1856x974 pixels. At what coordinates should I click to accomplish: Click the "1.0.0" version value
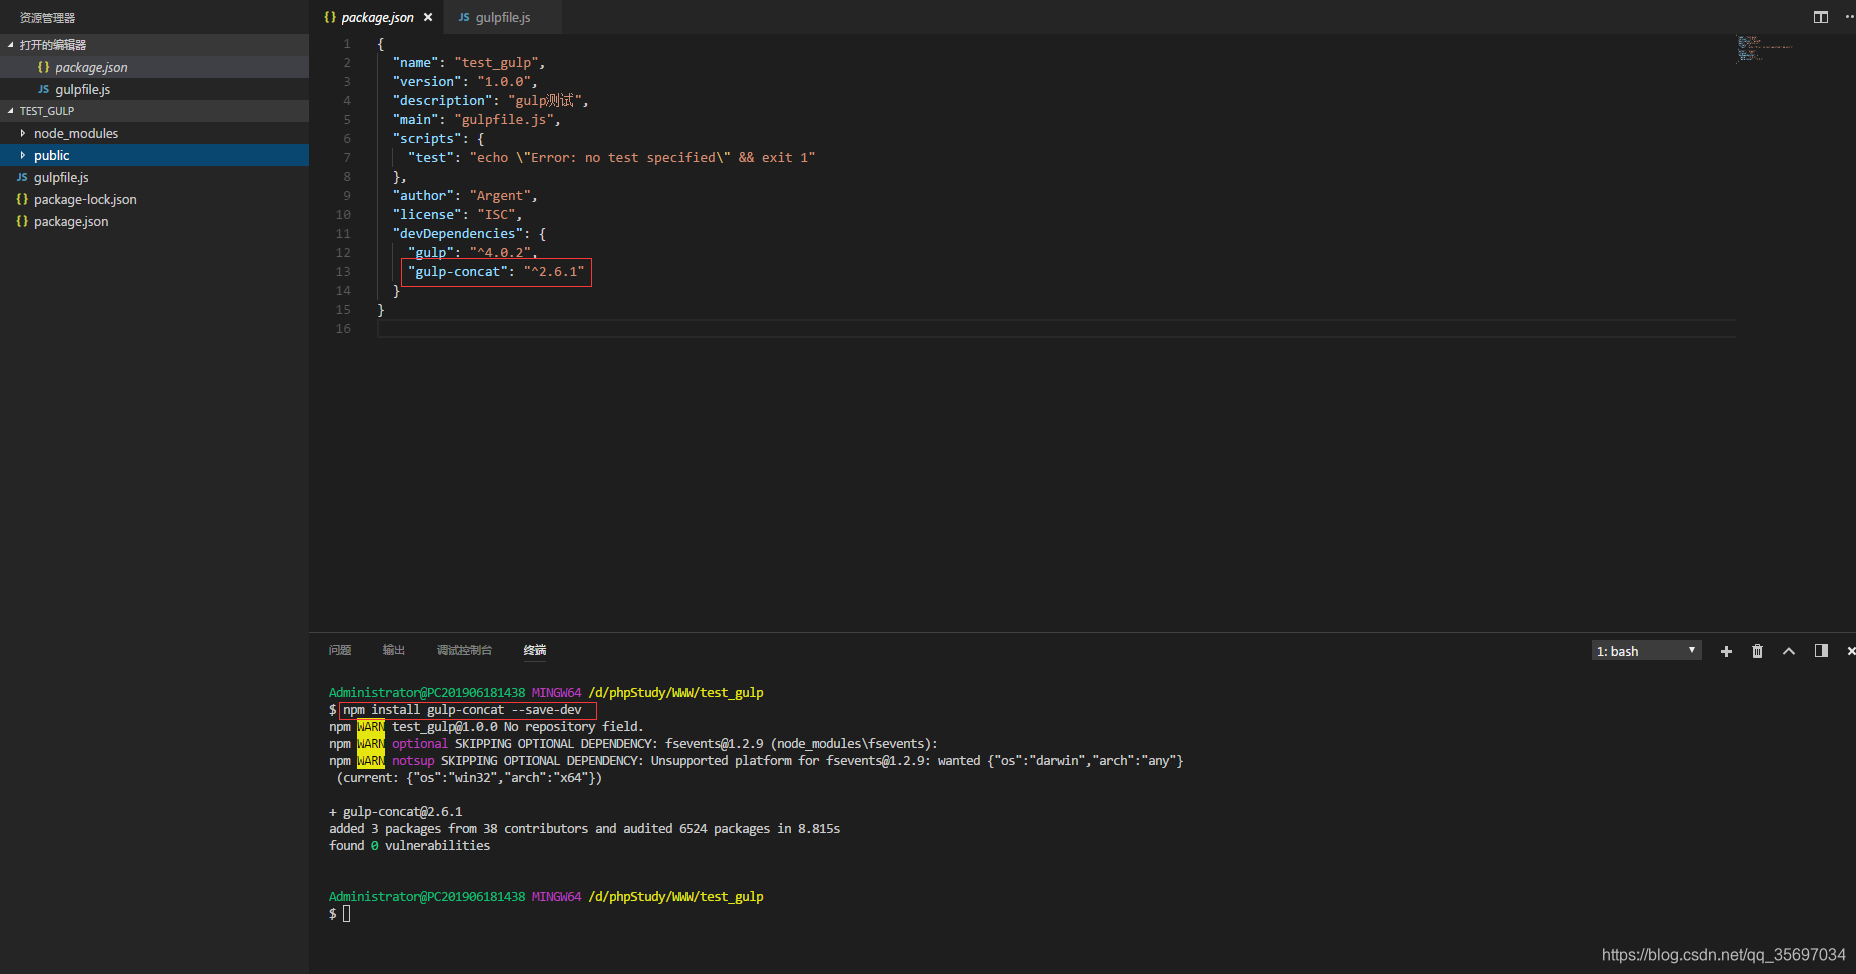[x=504, y=82]
